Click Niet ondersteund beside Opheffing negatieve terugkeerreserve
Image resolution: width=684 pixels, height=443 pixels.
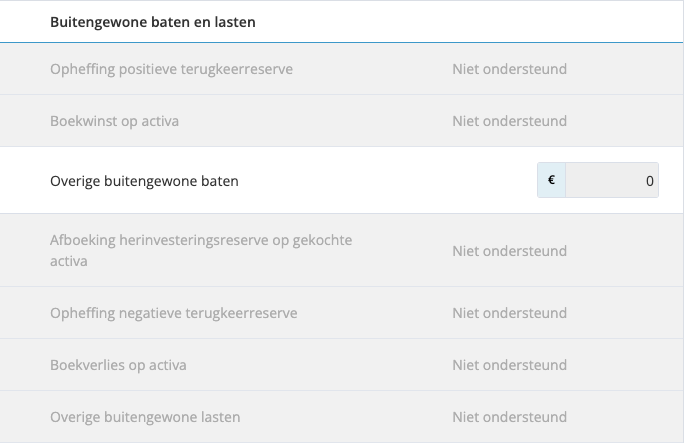coord(509,313)
